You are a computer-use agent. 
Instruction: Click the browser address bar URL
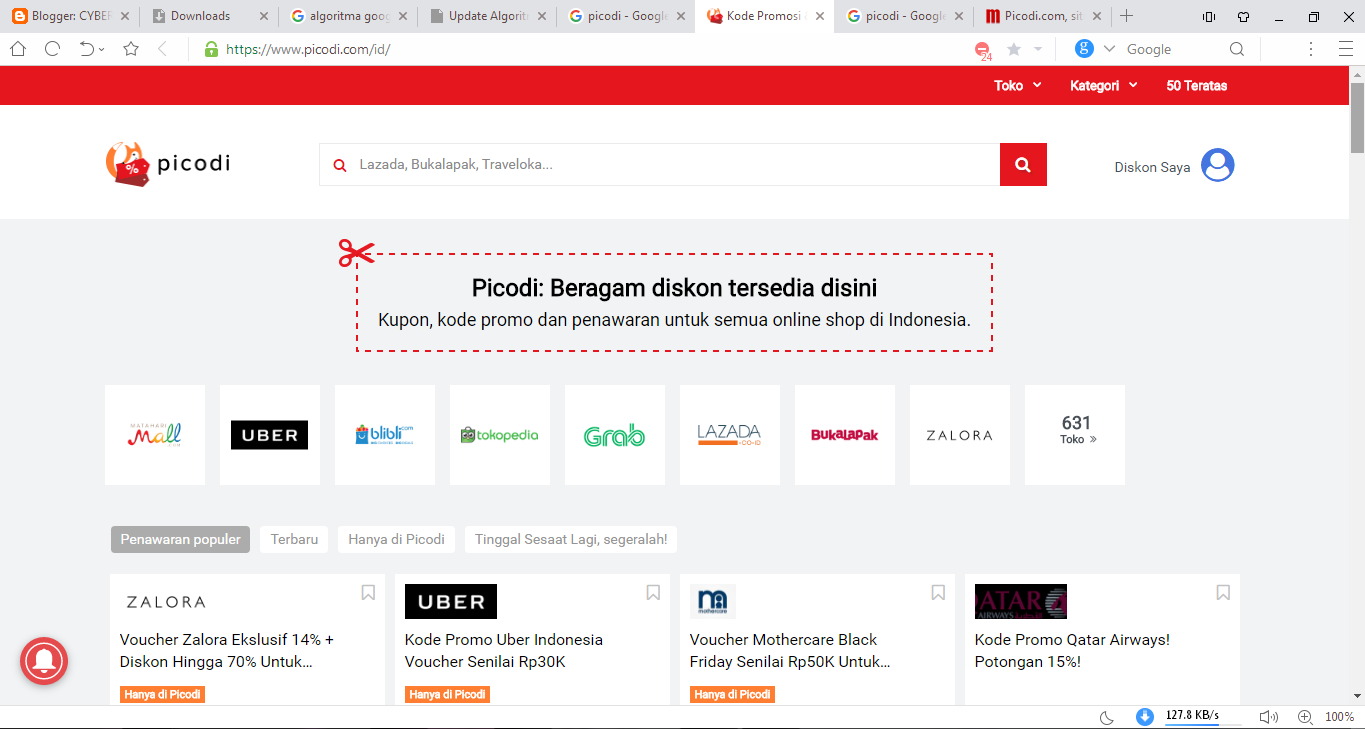tap(308, 49)
